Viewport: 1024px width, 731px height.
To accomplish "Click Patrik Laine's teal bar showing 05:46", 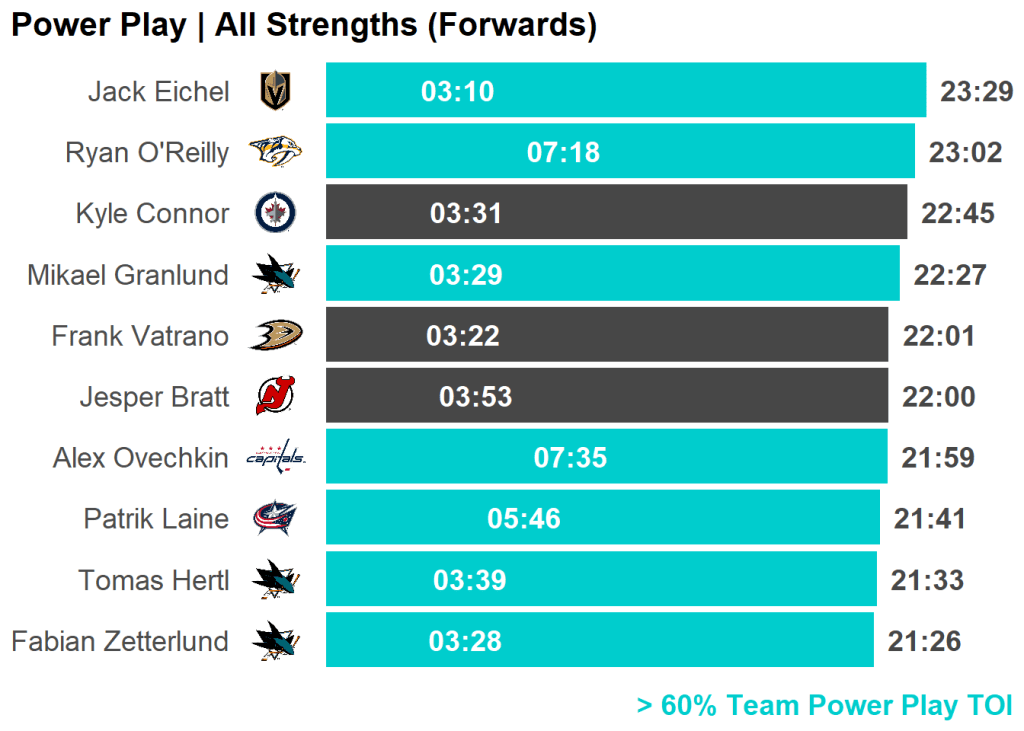I will pos(602,518).
